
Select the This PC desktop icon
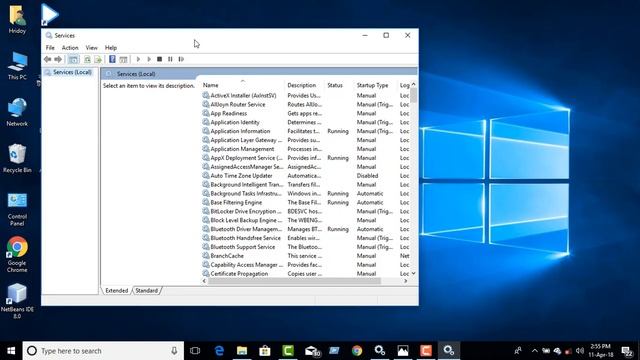17,66
